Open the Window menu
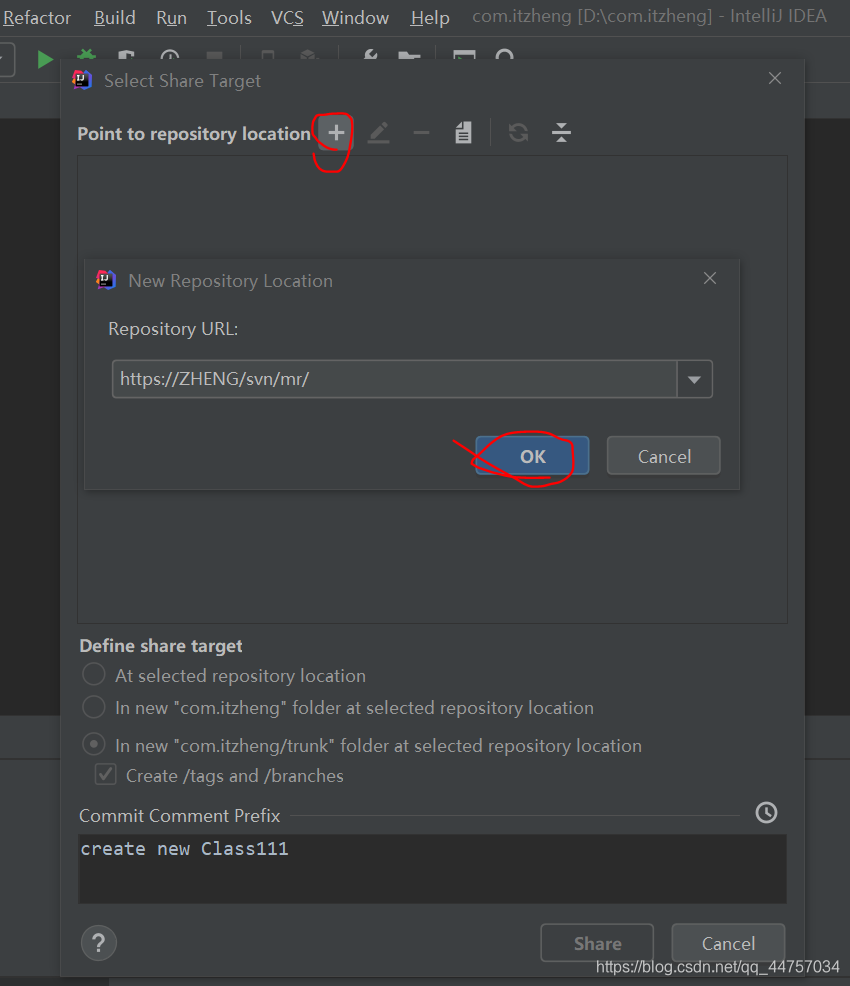This screenshot has height=986, width=850. 355,18
